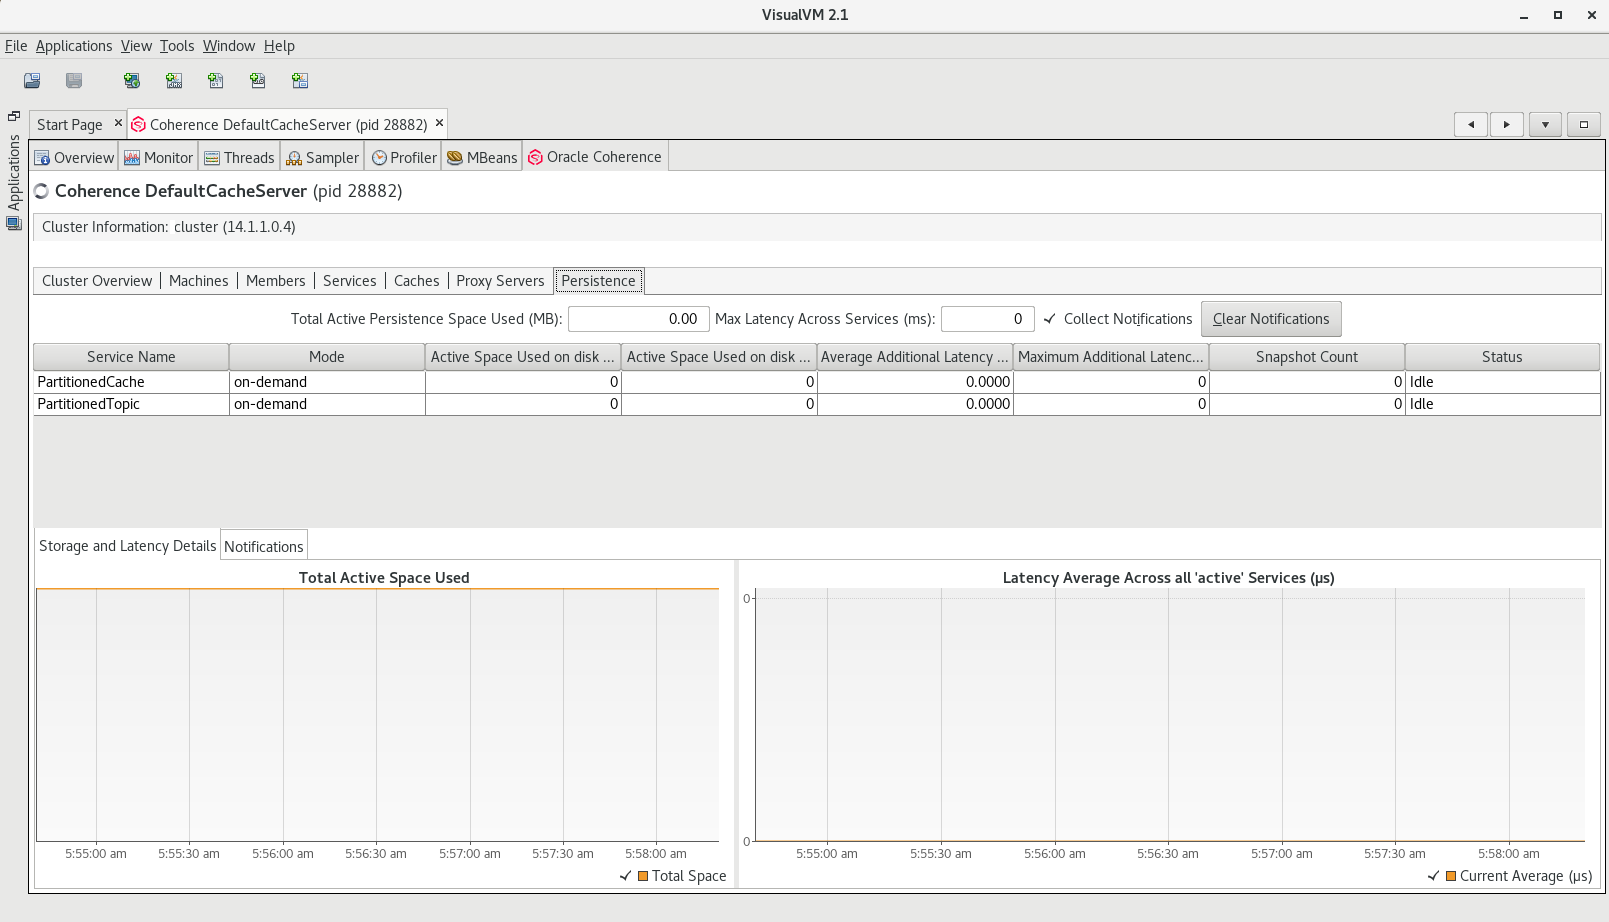The height and width of the screenshot is (922, 1609).
Task: Sort by the Maximum Additional Latency column header
Action: click(x=1111, y=357)
